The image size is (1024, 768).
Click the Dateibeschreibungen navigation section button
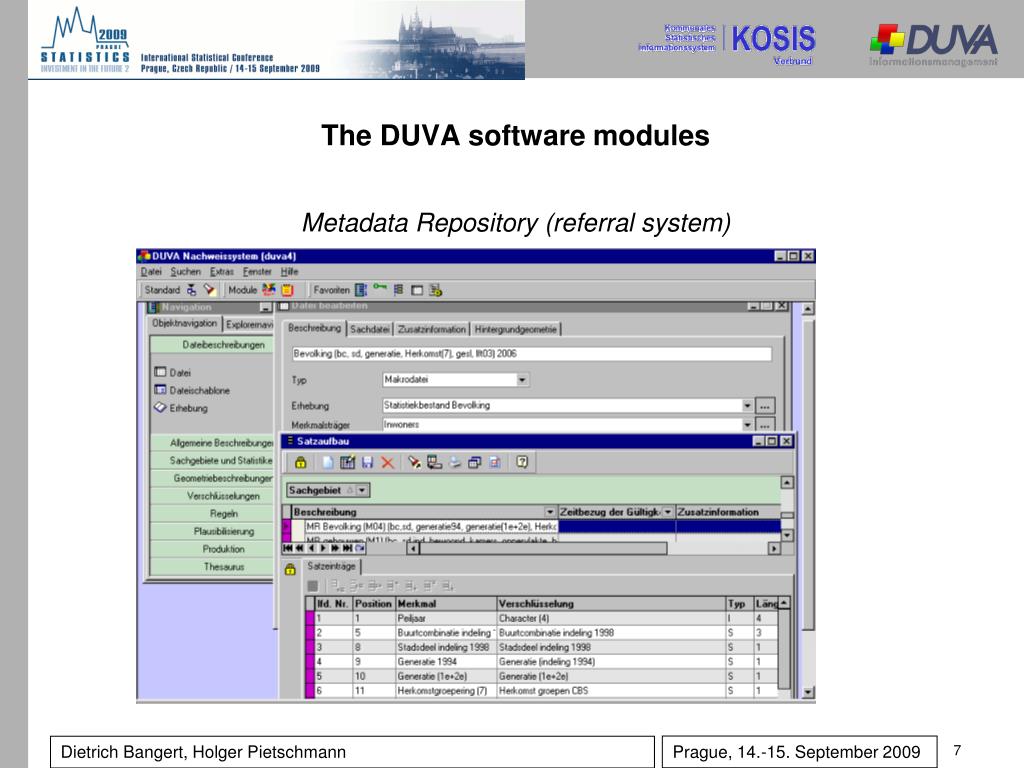point(211,344)
